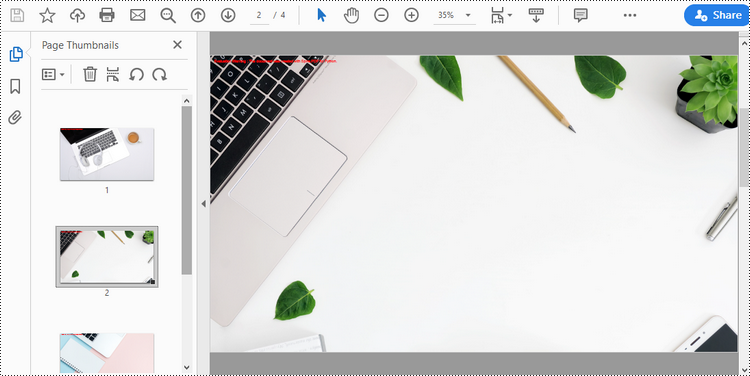Toggle Page Thumbnails sidebar icon
The image size is (750, 376).
point(16,54)
